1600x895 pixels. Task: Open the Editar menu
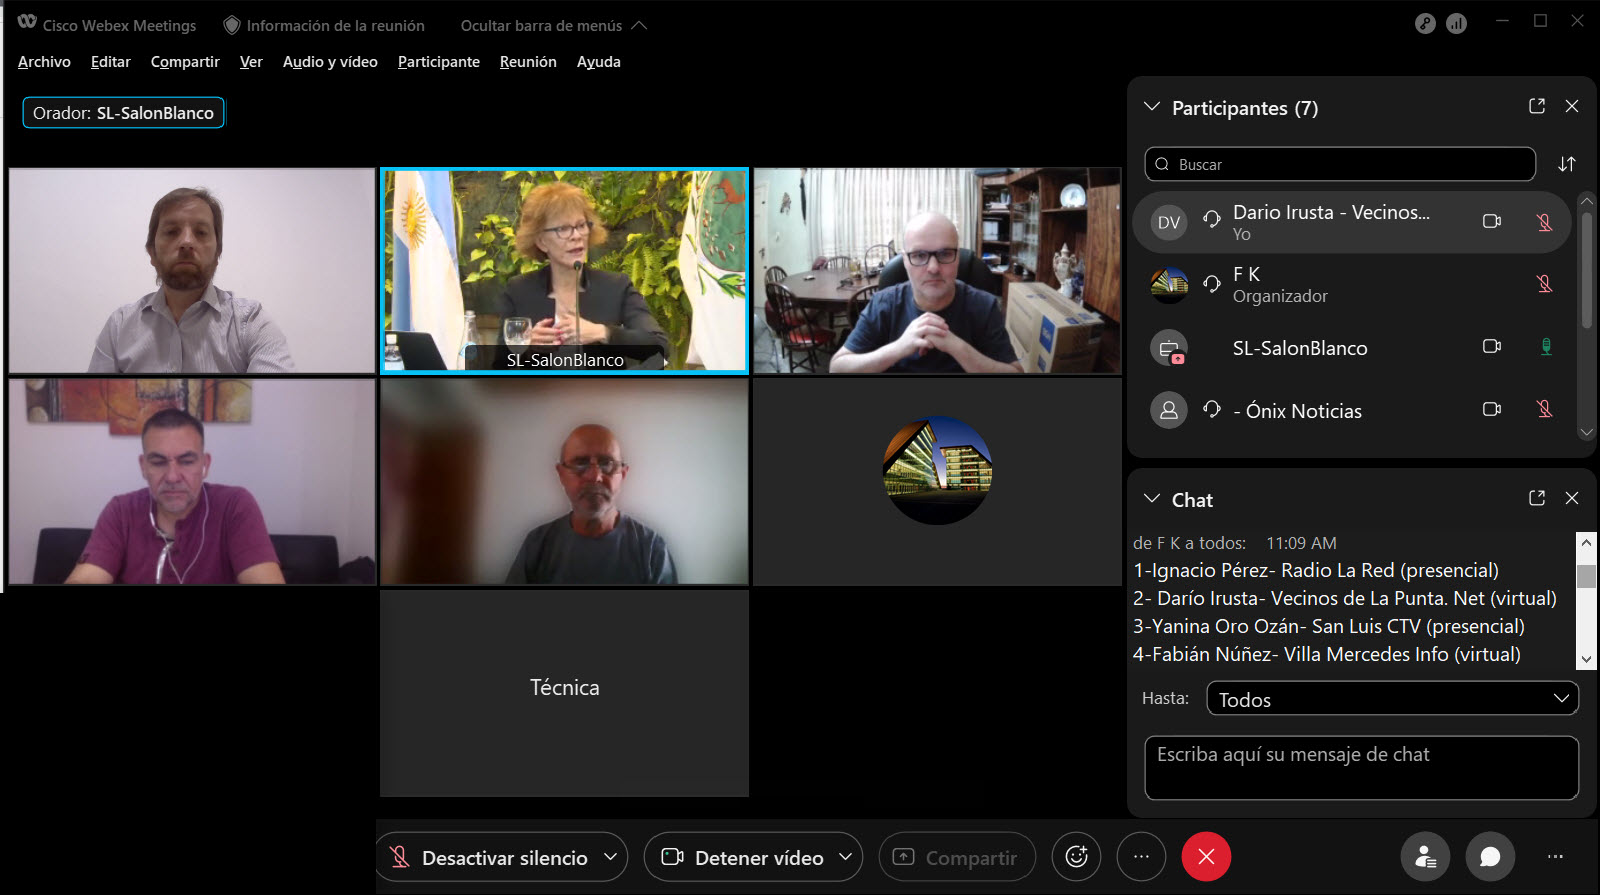tap(110, 62)
